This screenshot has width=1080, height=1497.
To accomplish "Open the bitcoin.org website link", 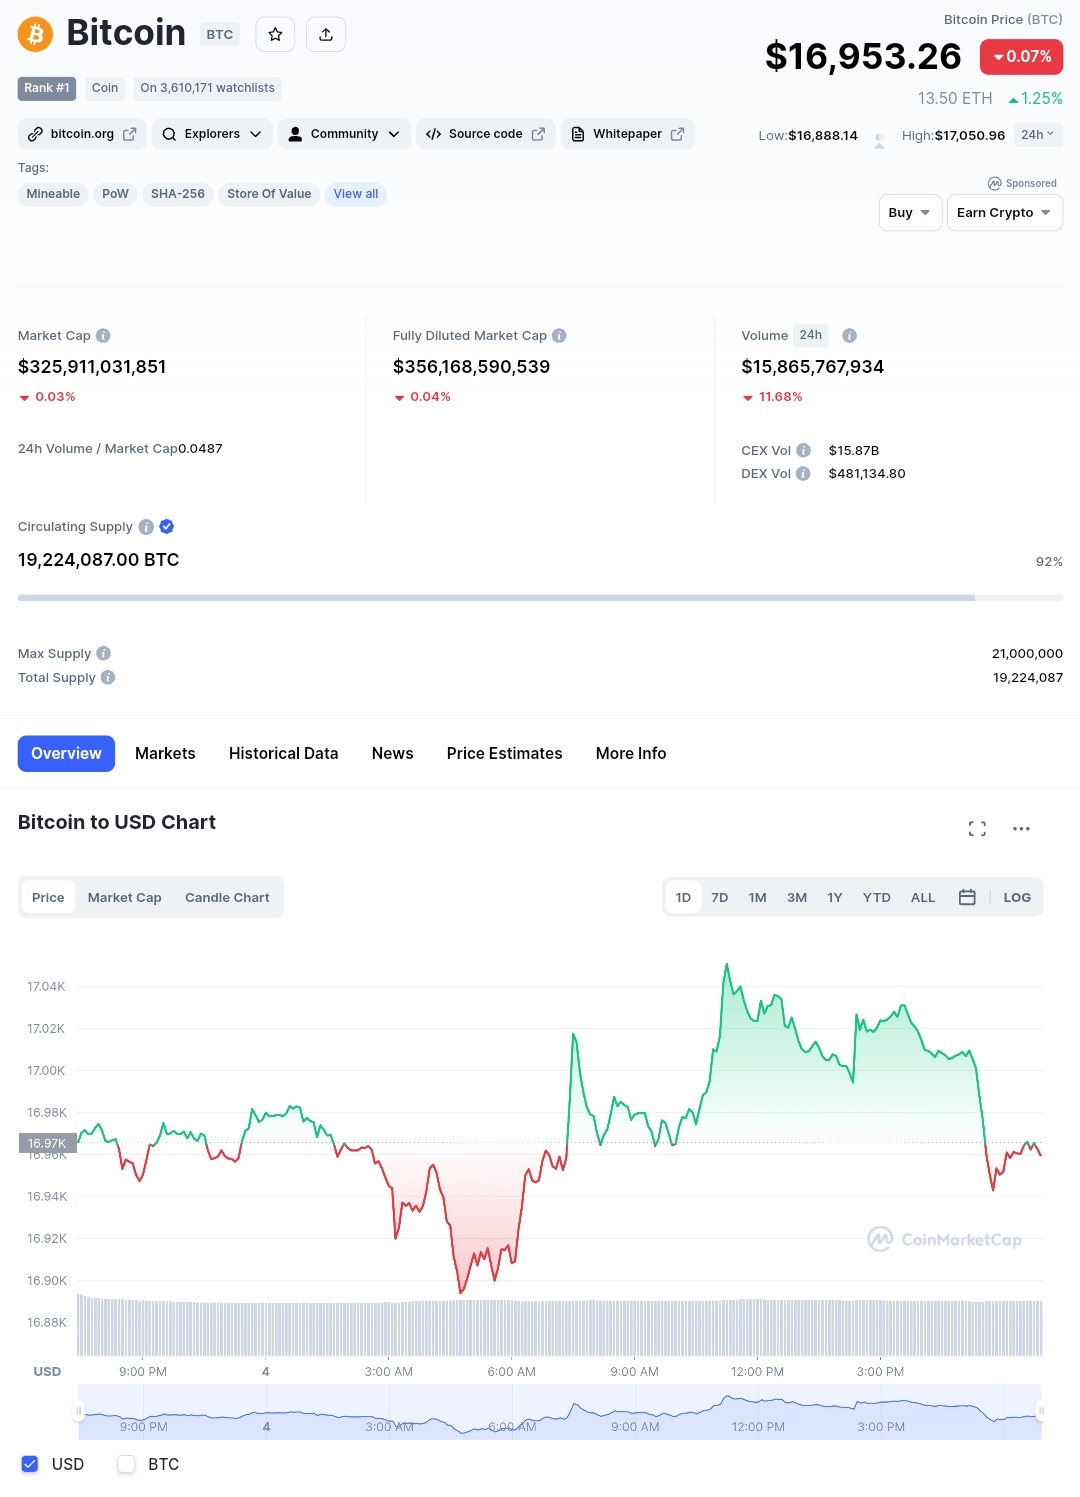I will coord(82,134).
